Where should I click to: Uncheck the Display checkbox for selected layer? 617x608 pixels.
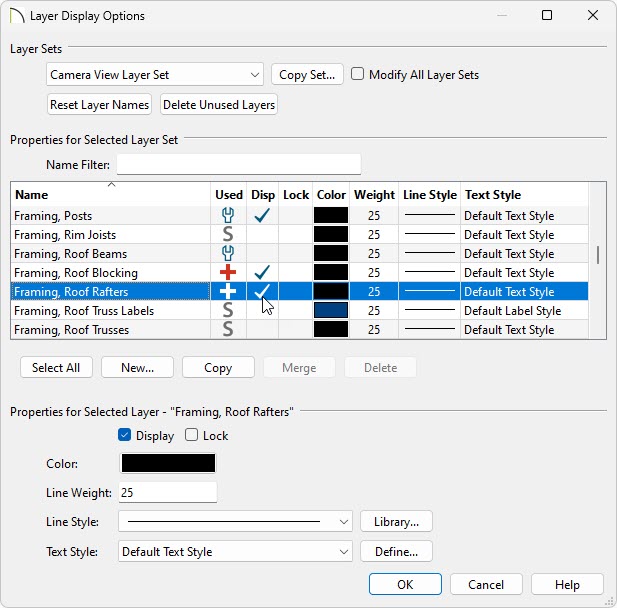(x=124, y=435)
